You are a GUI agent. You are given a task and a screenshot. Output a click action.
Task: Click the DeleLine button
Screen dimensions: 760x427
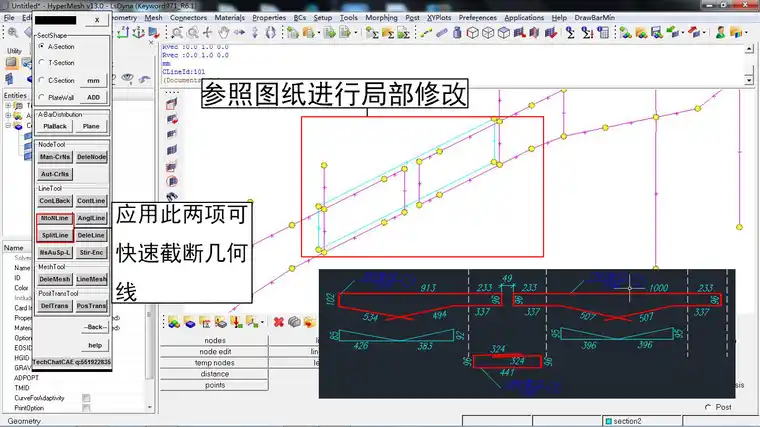click(x=91, y=236)
